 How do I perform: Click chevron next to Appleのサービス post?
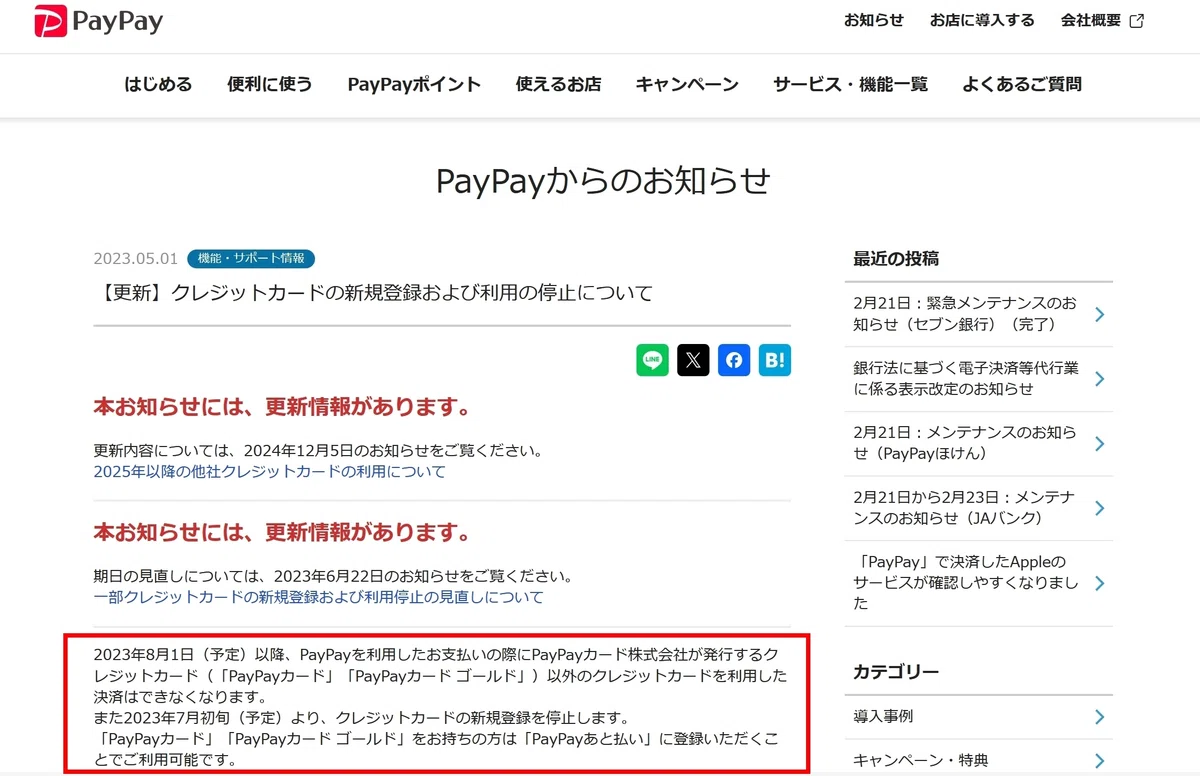[x=1100, y=583]
